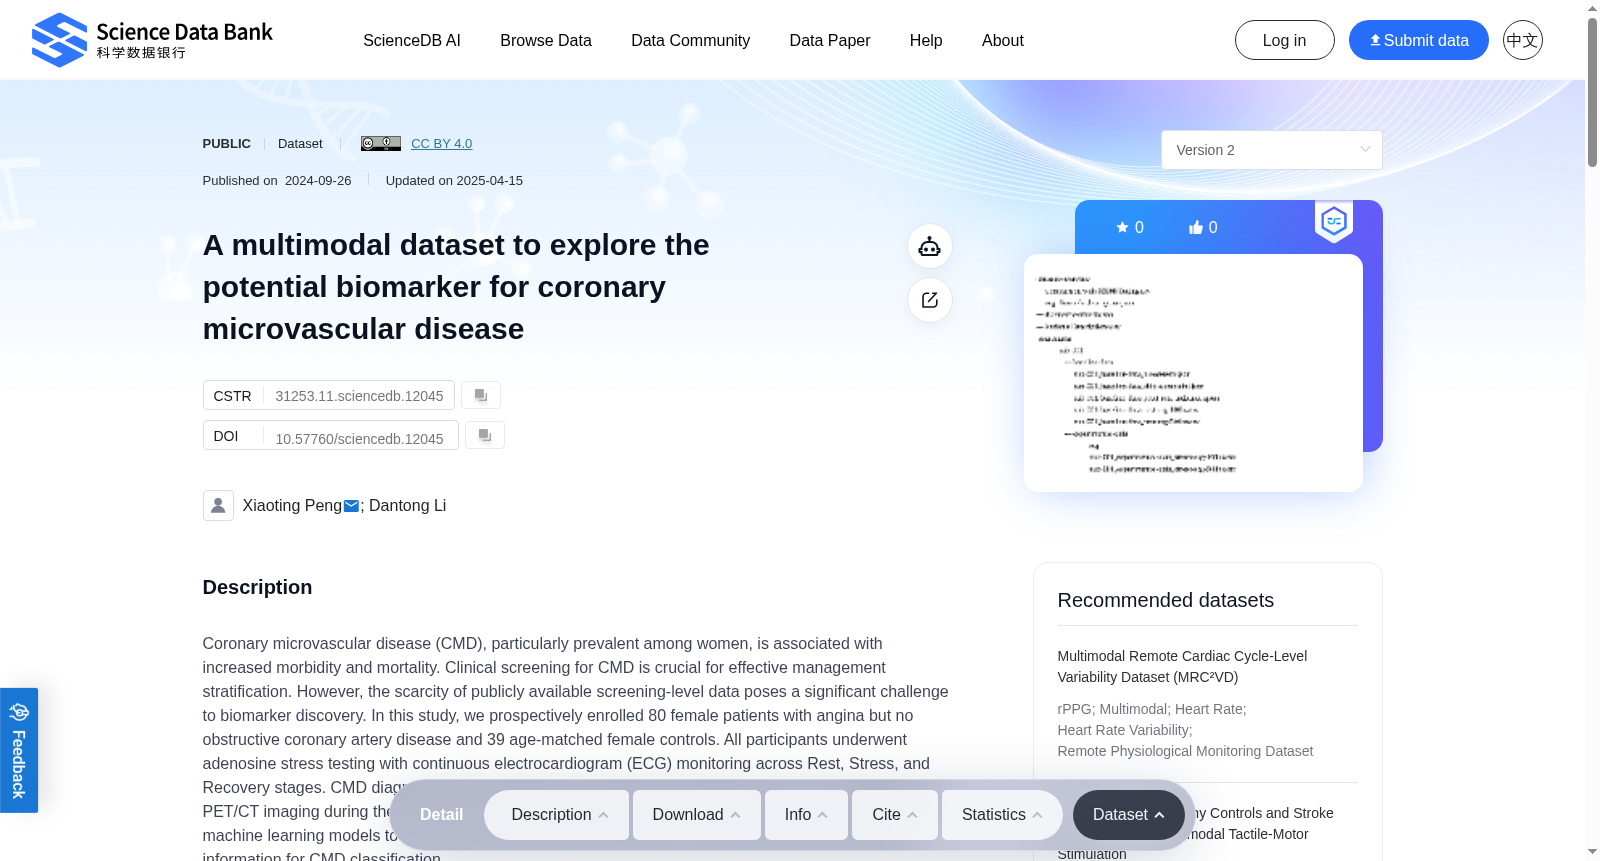
Task: Open Data Paper menu
Action: click(x=830, y=40)
